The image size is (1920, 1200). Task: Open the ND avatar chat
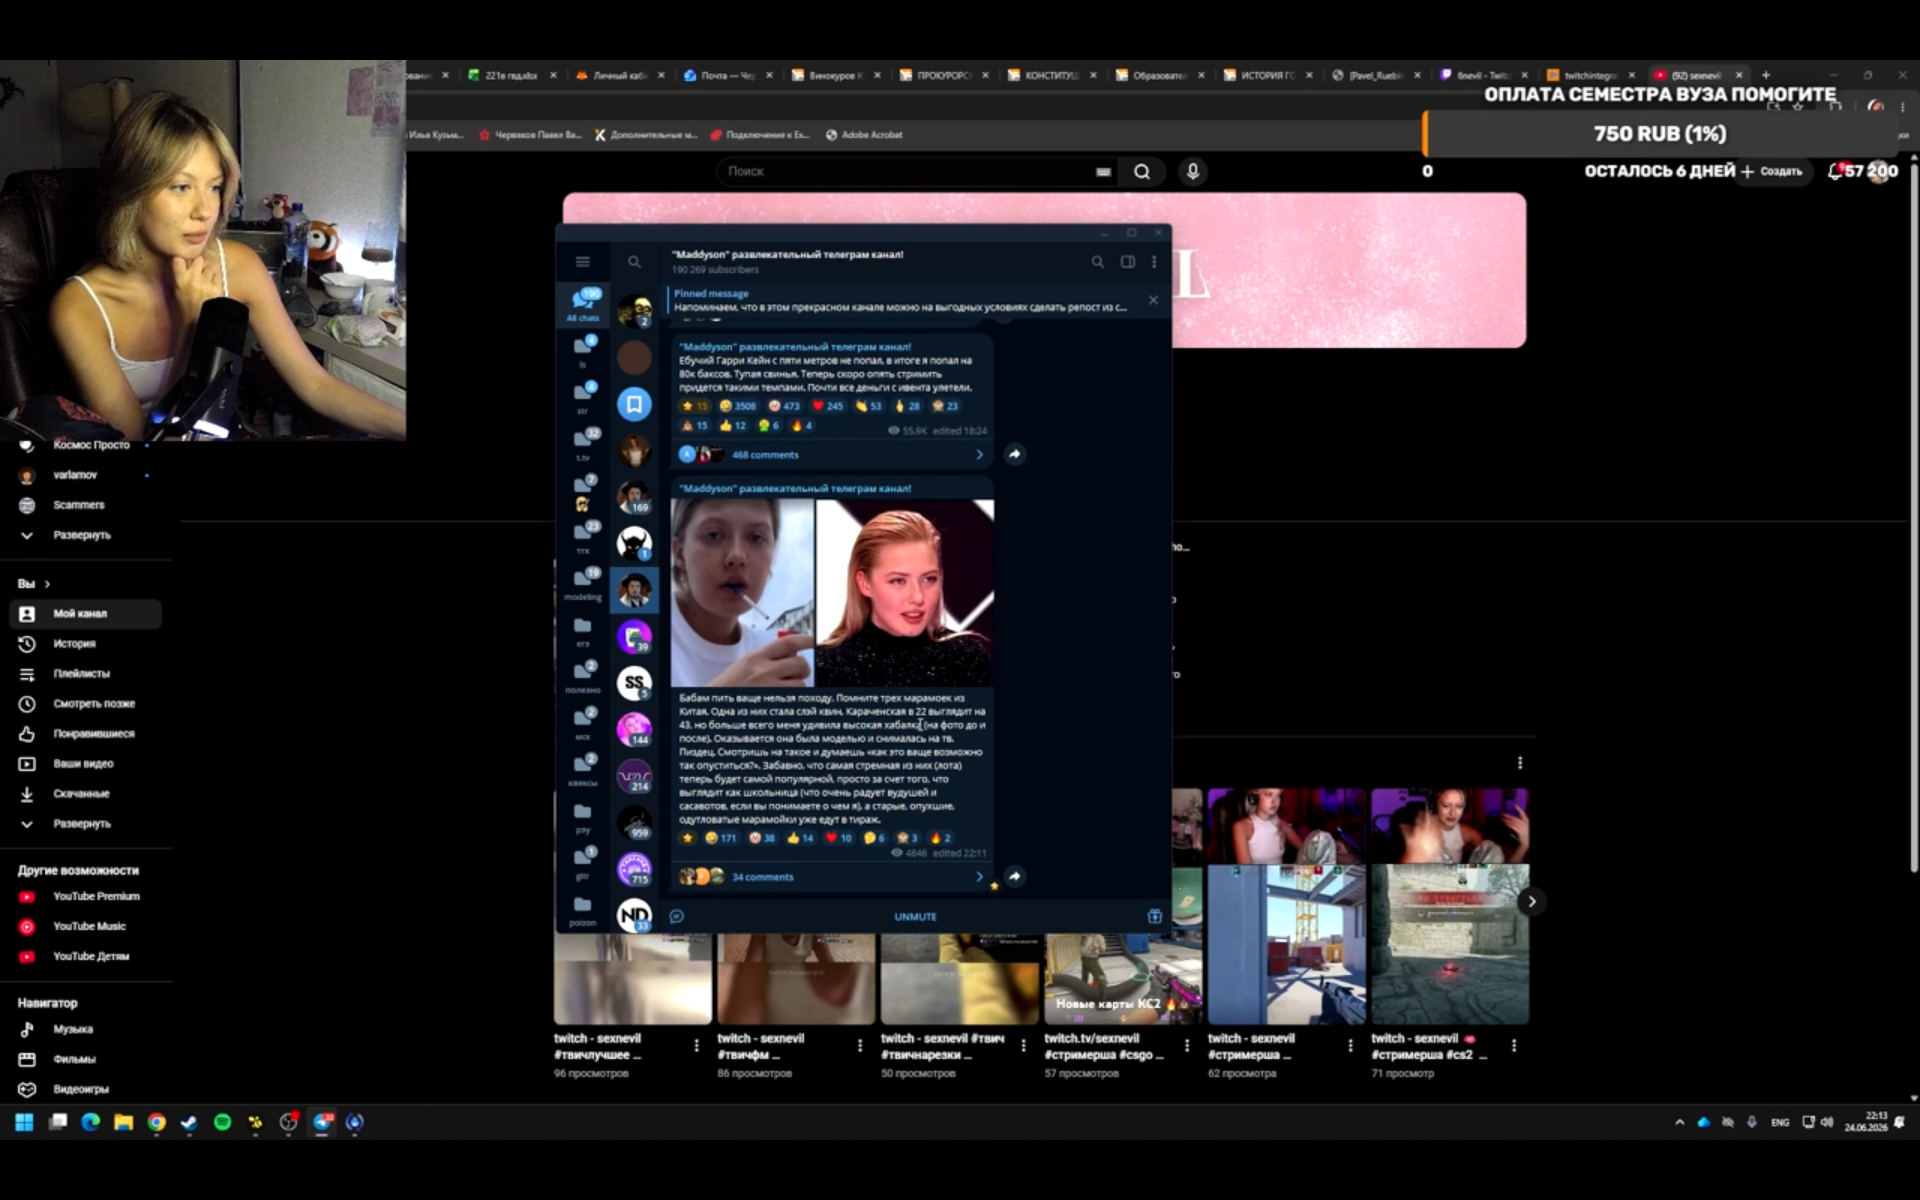click(x=634, y=915)
